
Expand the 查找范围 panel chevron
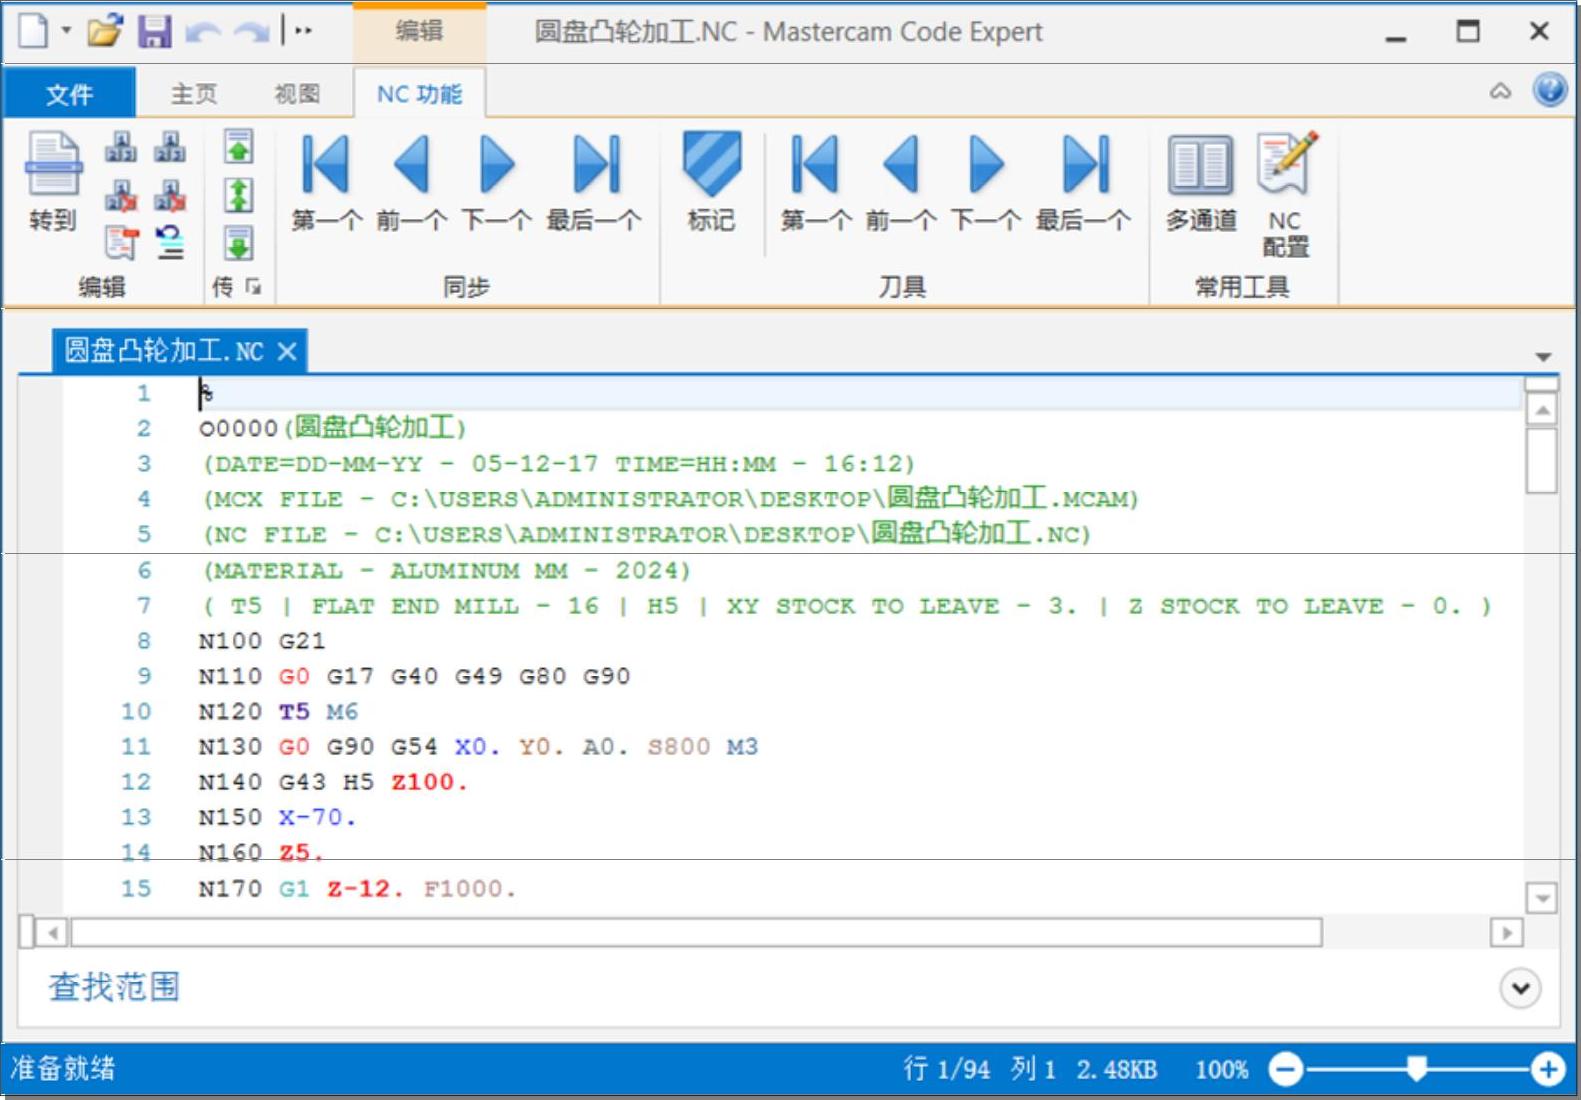[x=1520, y=988]
